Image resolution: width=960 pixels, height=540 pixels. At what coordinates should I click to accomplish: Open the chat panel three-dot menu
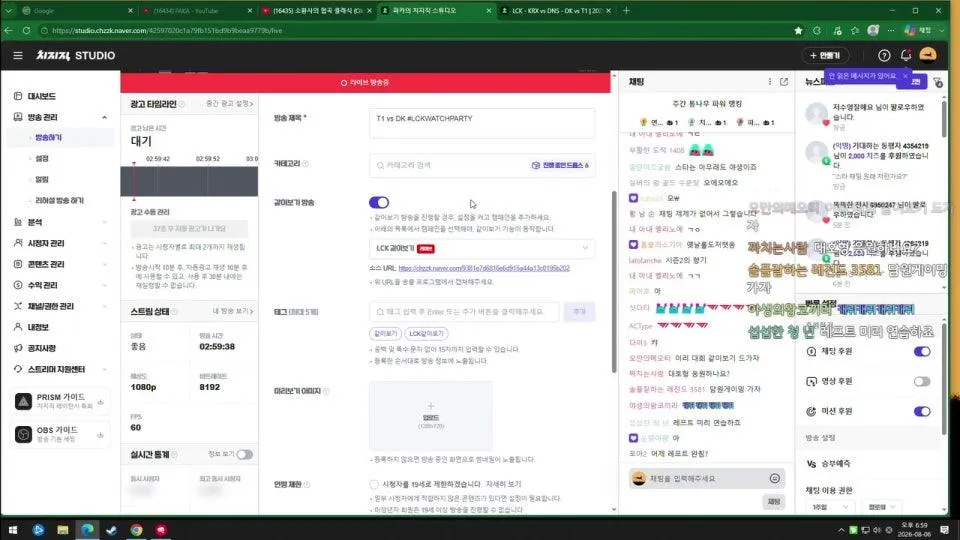770,81
